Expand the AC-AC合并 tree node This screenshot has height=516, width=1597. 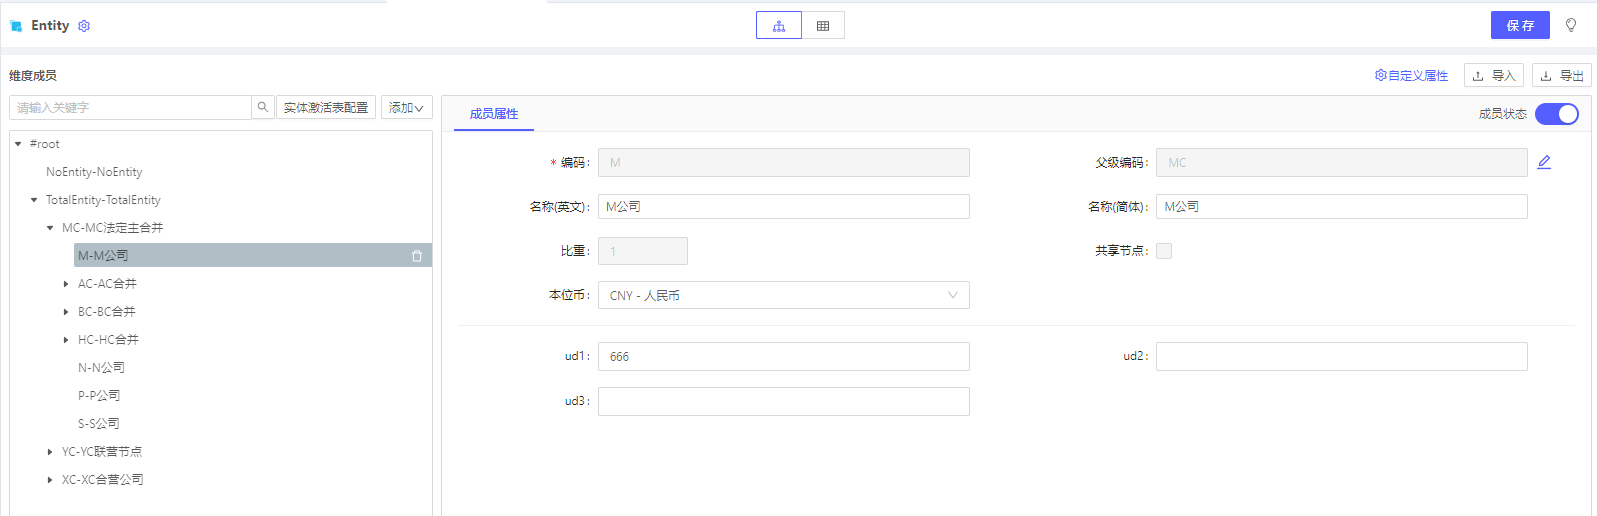pyautogui.click(x=66, y=284)
